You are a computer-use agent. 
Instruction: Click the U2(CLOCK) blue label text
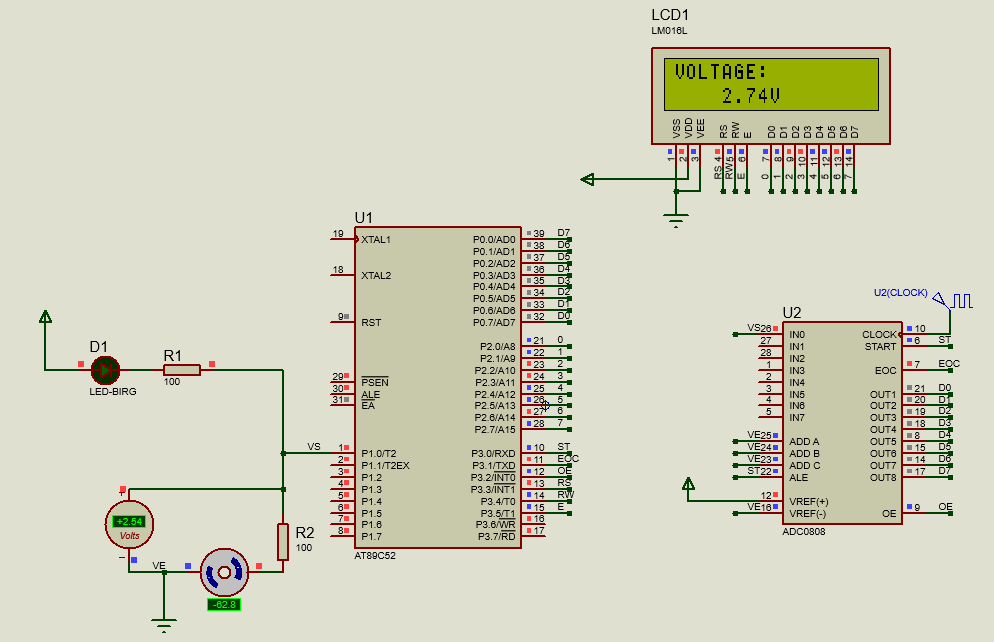pos(900,293)
